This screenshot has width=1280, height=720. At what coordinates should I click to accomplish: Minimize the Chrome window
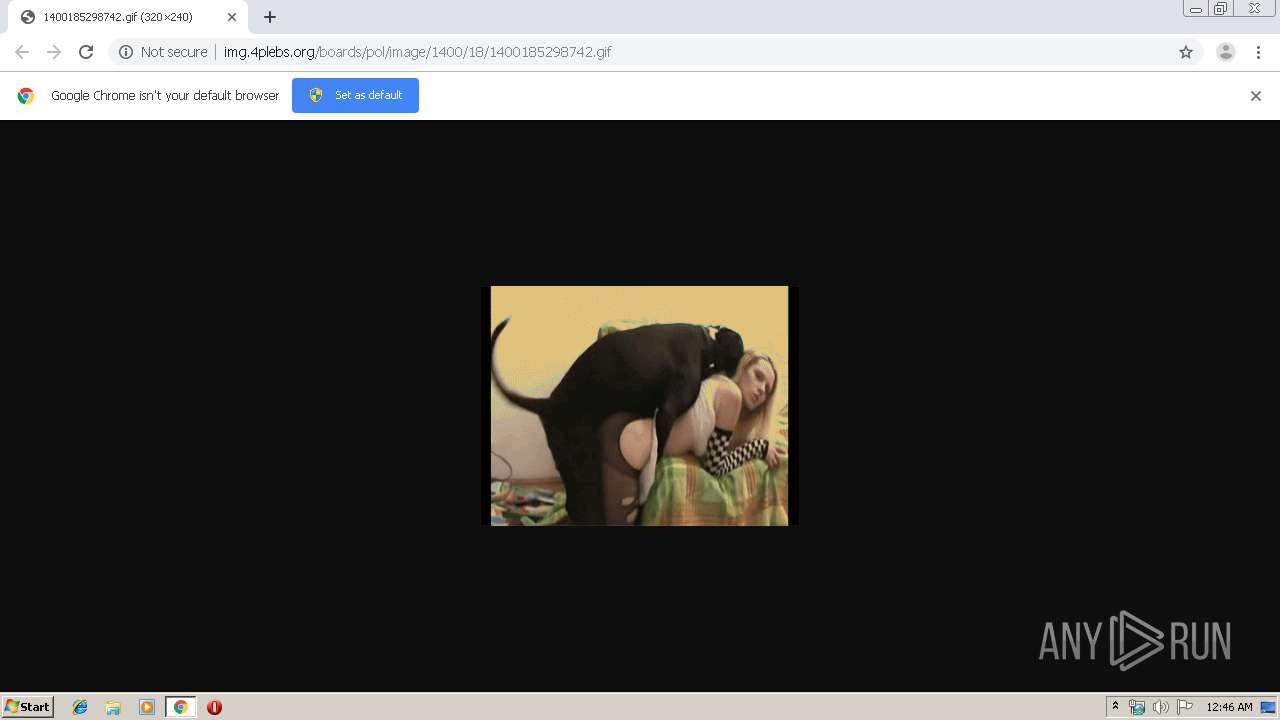pyautogui.click(x=1196, y=8)
